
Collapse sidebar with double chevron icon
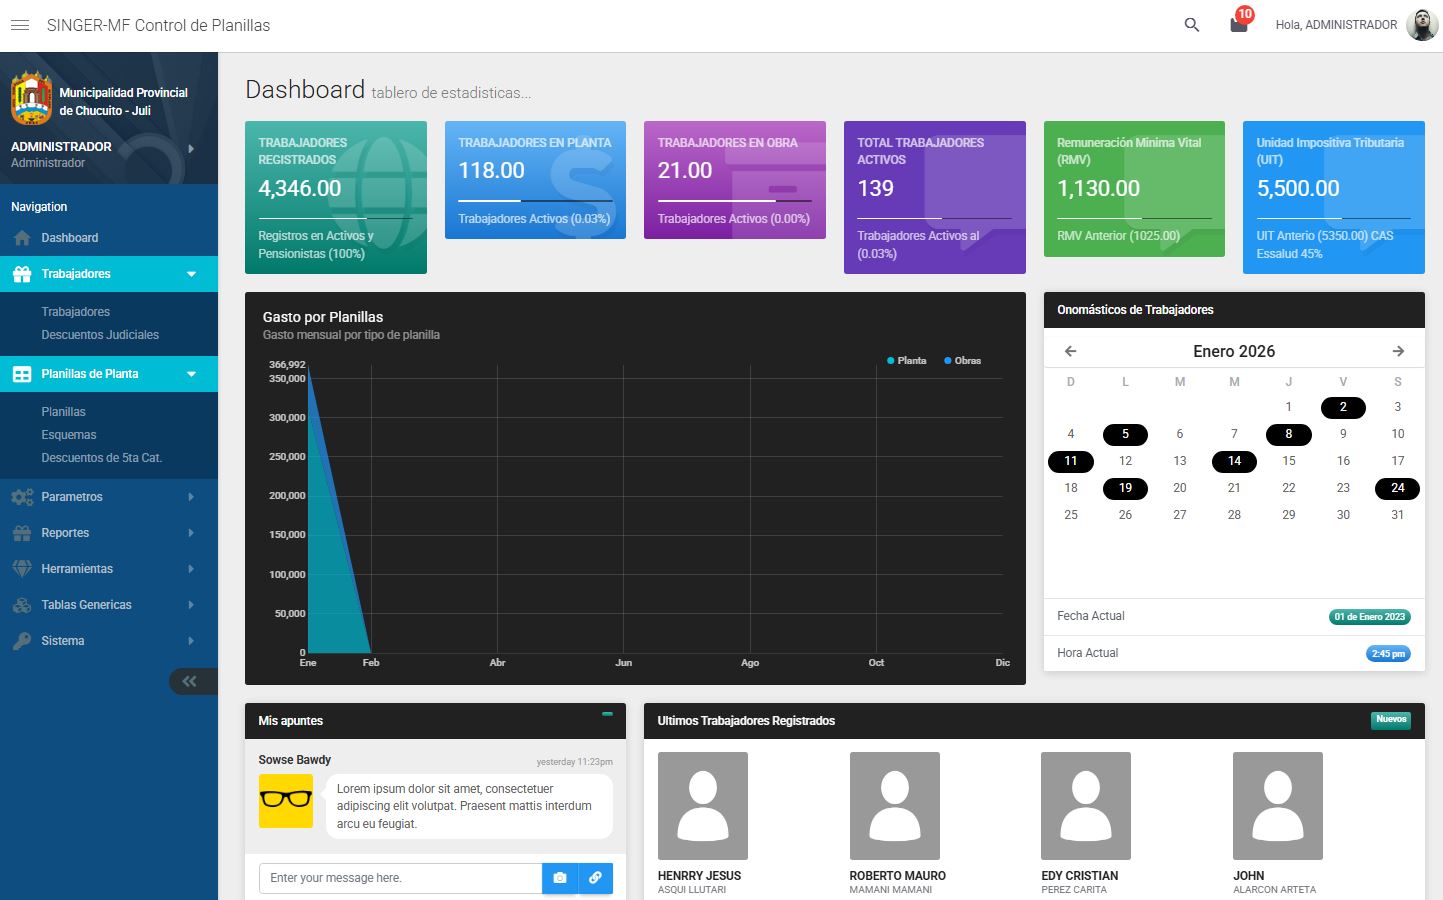pyautogui.click(x=189, y=682)
